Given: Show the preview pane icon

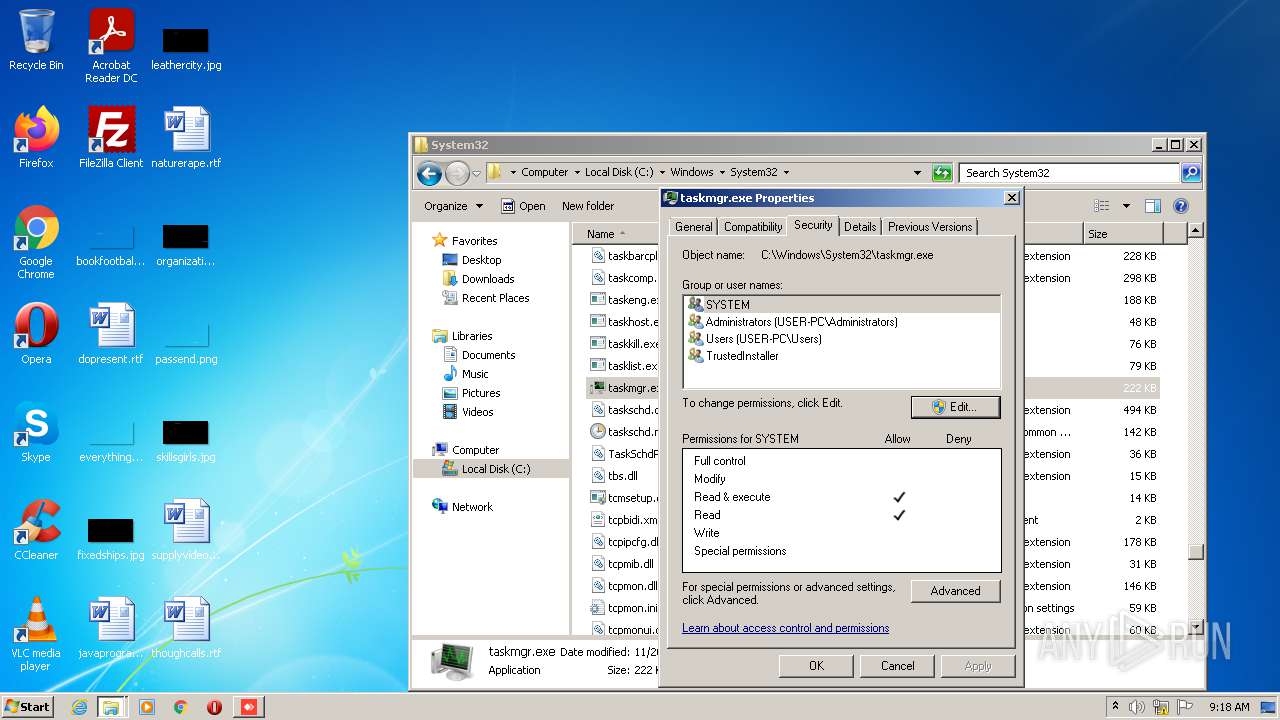Looking at the screenshot, I should coord(1152,206).
